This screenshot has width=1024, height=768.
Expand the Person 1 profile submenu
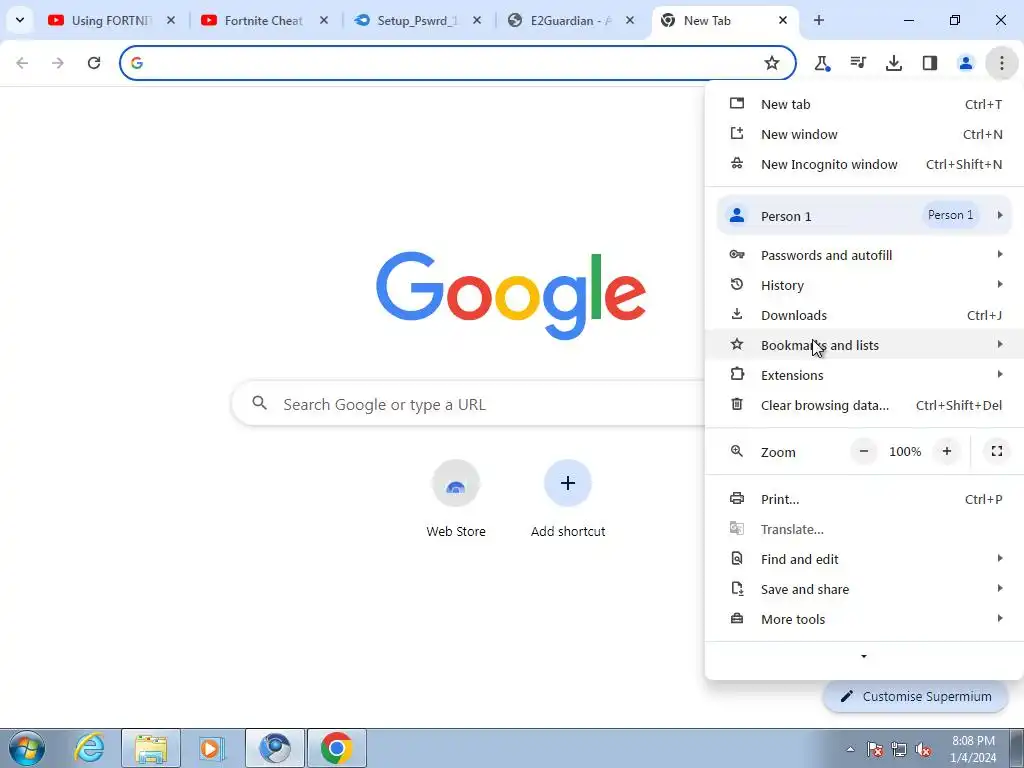(x=864, y=216)
